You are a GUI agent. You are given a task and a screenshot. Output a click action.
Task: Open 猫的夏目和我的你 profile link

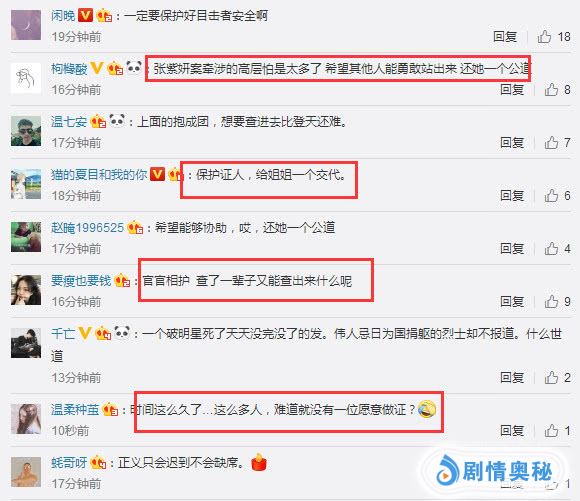(99, 174)
